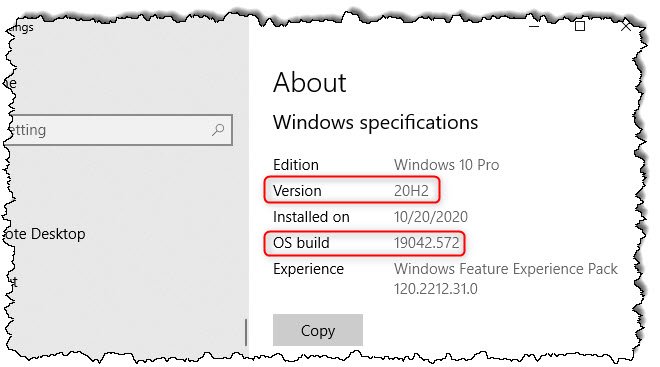Click the Version label

point(297,191)
